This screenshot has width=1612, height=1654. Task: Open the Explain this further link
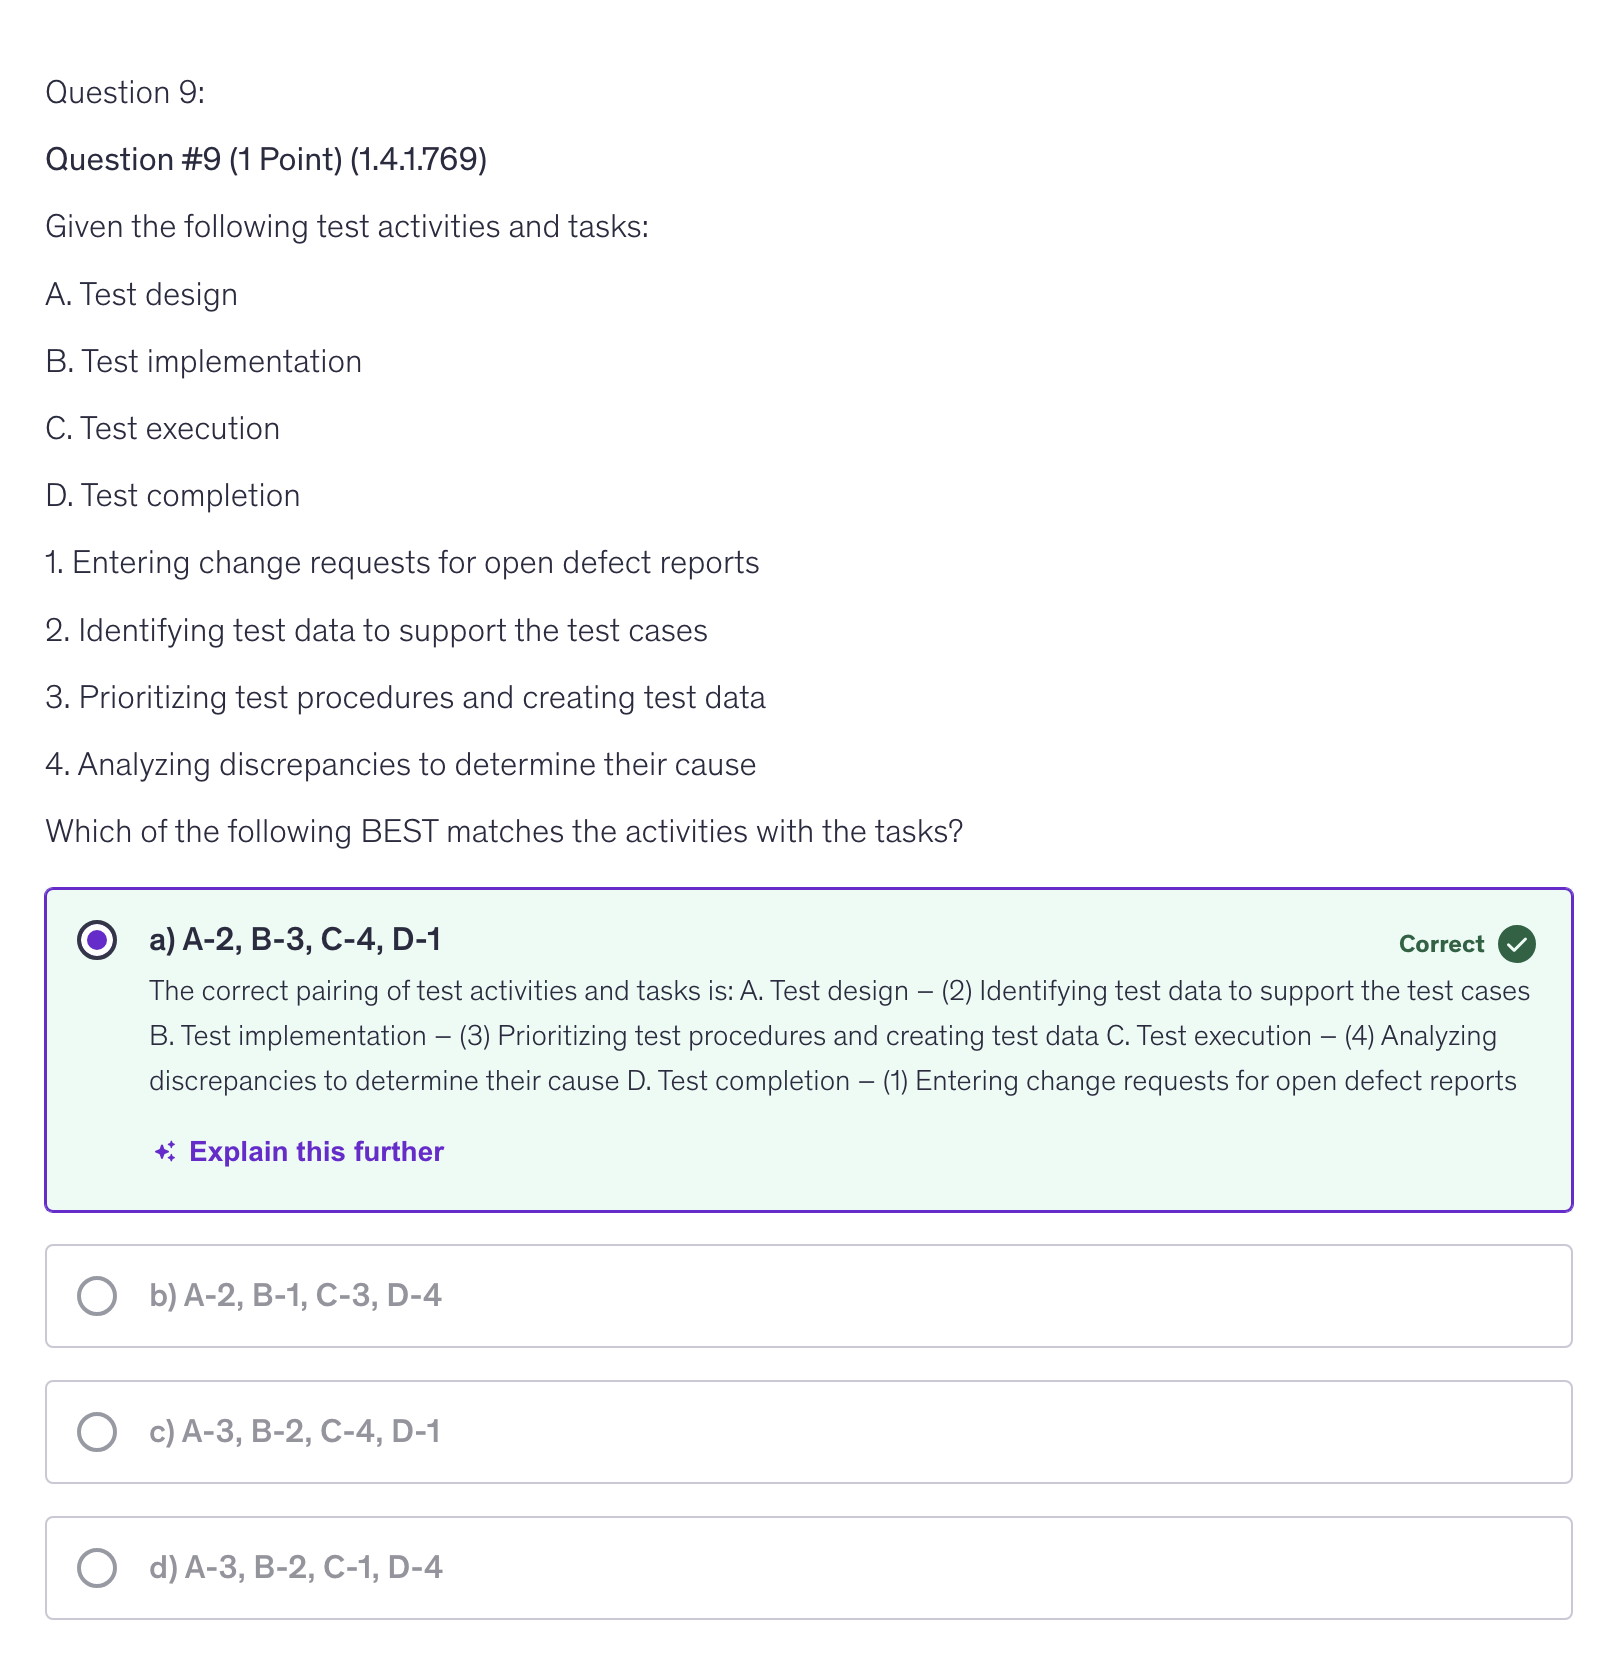(x=316, y=1152)
